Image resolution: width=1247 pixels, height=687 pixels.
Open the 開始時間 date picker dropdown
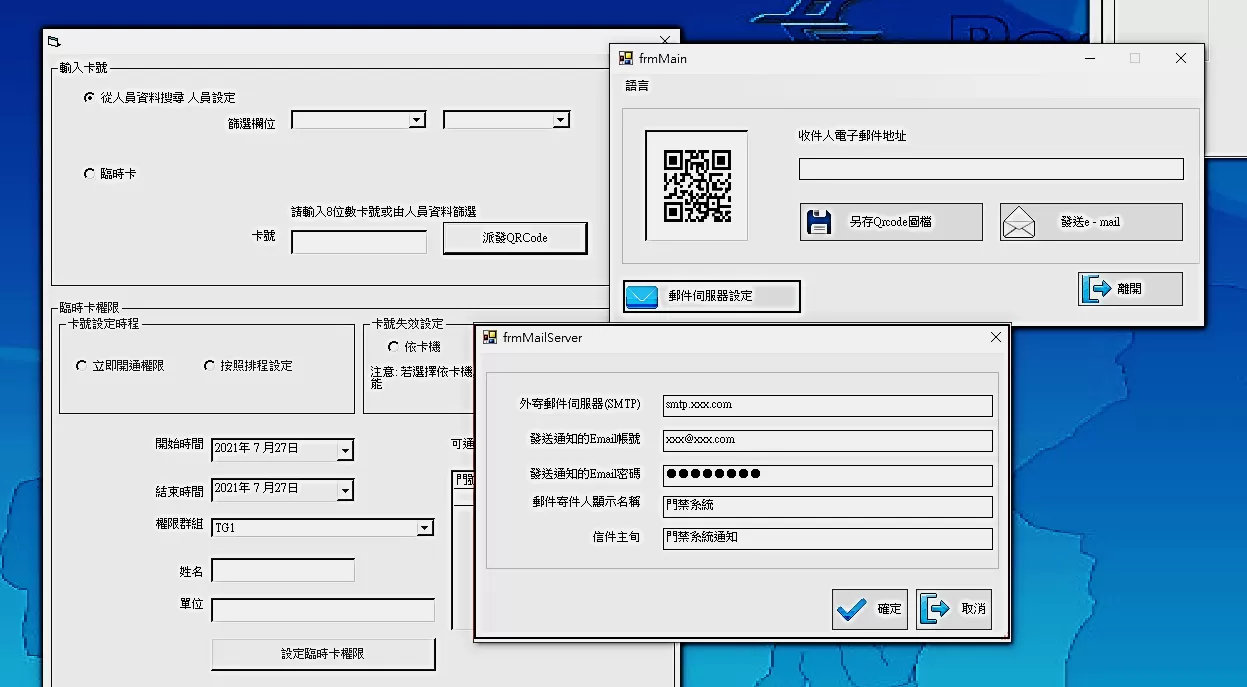[x=345, y=451]
